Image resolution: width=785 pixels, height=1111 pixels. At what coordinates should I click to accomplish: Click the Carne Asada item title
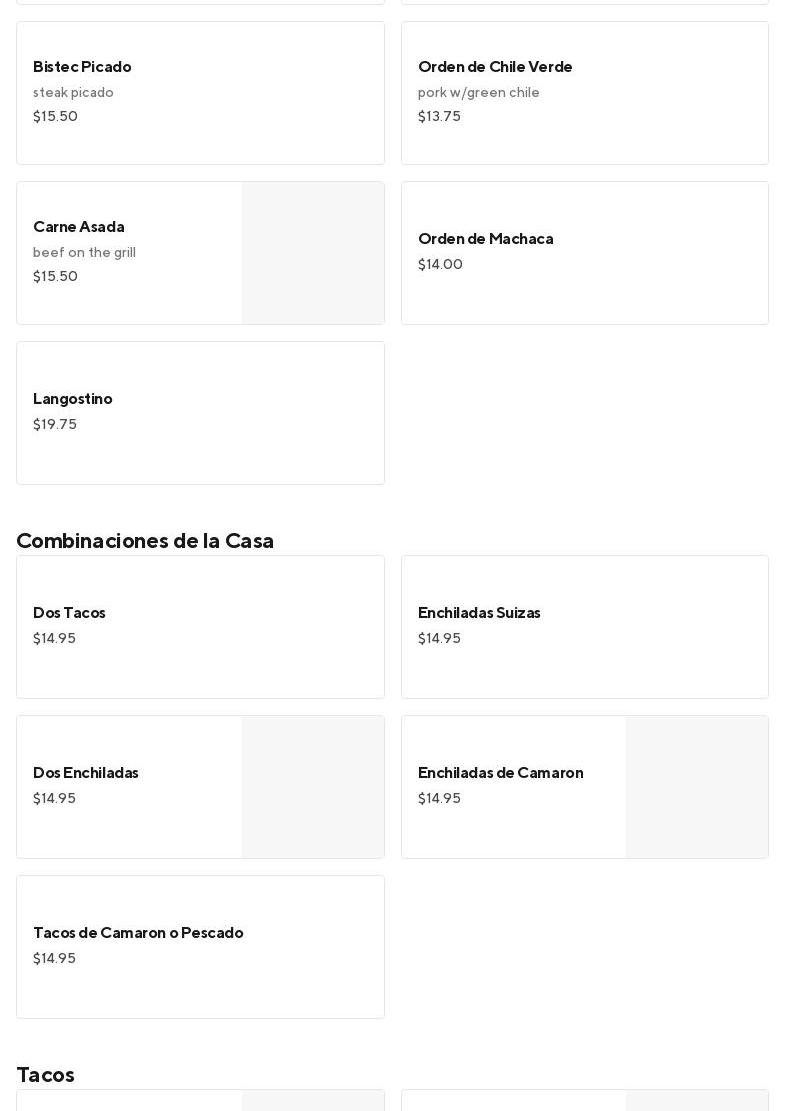[79, 227]
